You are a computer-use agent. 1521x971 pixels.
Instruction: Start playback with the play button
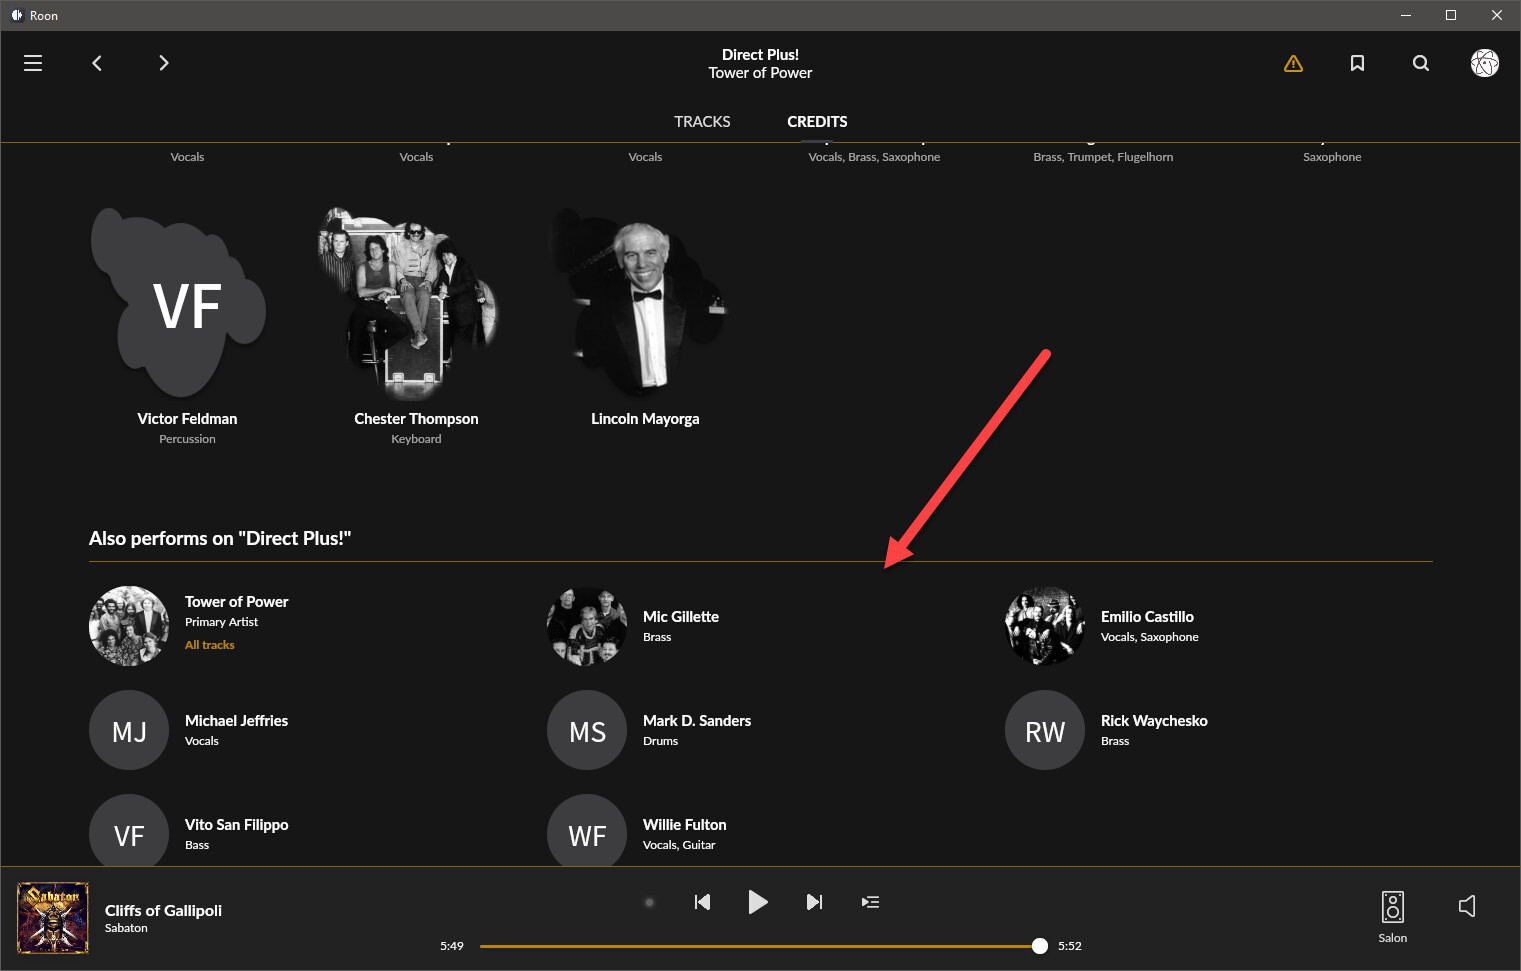click(x=758, y=902)
